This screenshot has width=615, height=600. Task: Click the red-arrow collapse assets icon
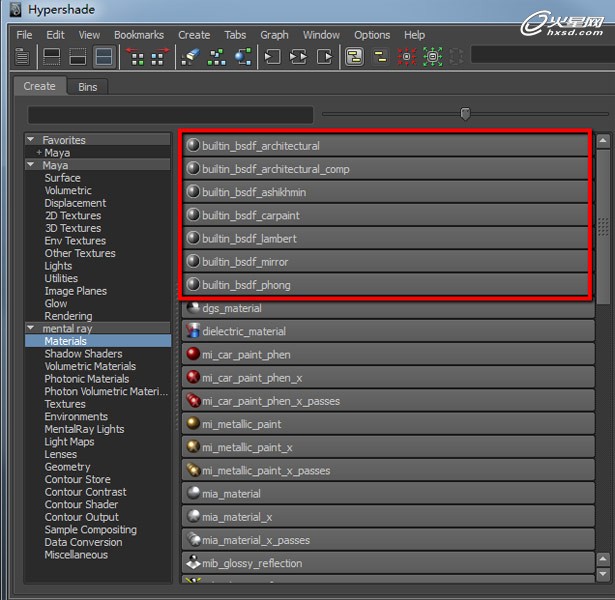[406, 57]
